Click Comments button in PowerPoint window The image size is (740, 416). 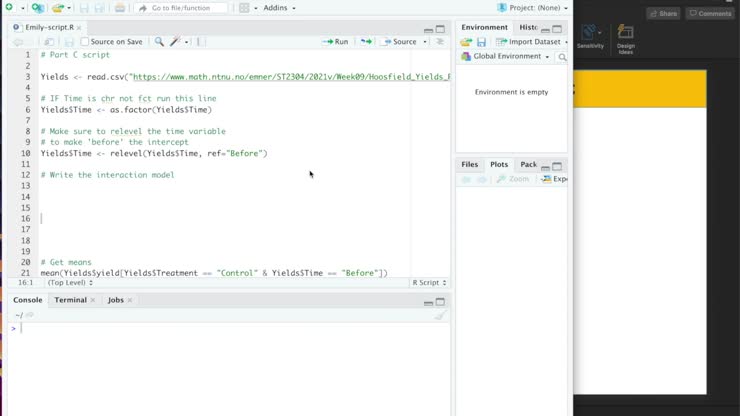[x=710, y=13]
